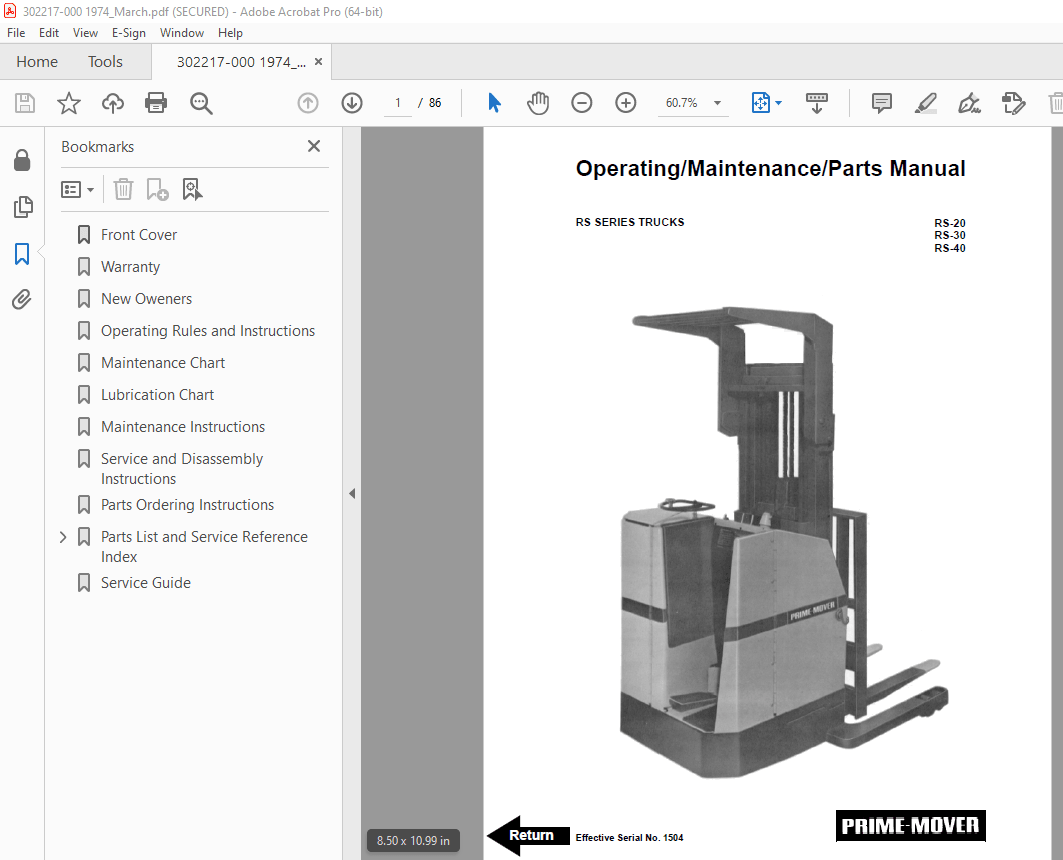Image resolution: width=1063 pixels, height=860 pixels.
Task: Toggle the page thumbnails panel icon
Action: coord(22,207)
